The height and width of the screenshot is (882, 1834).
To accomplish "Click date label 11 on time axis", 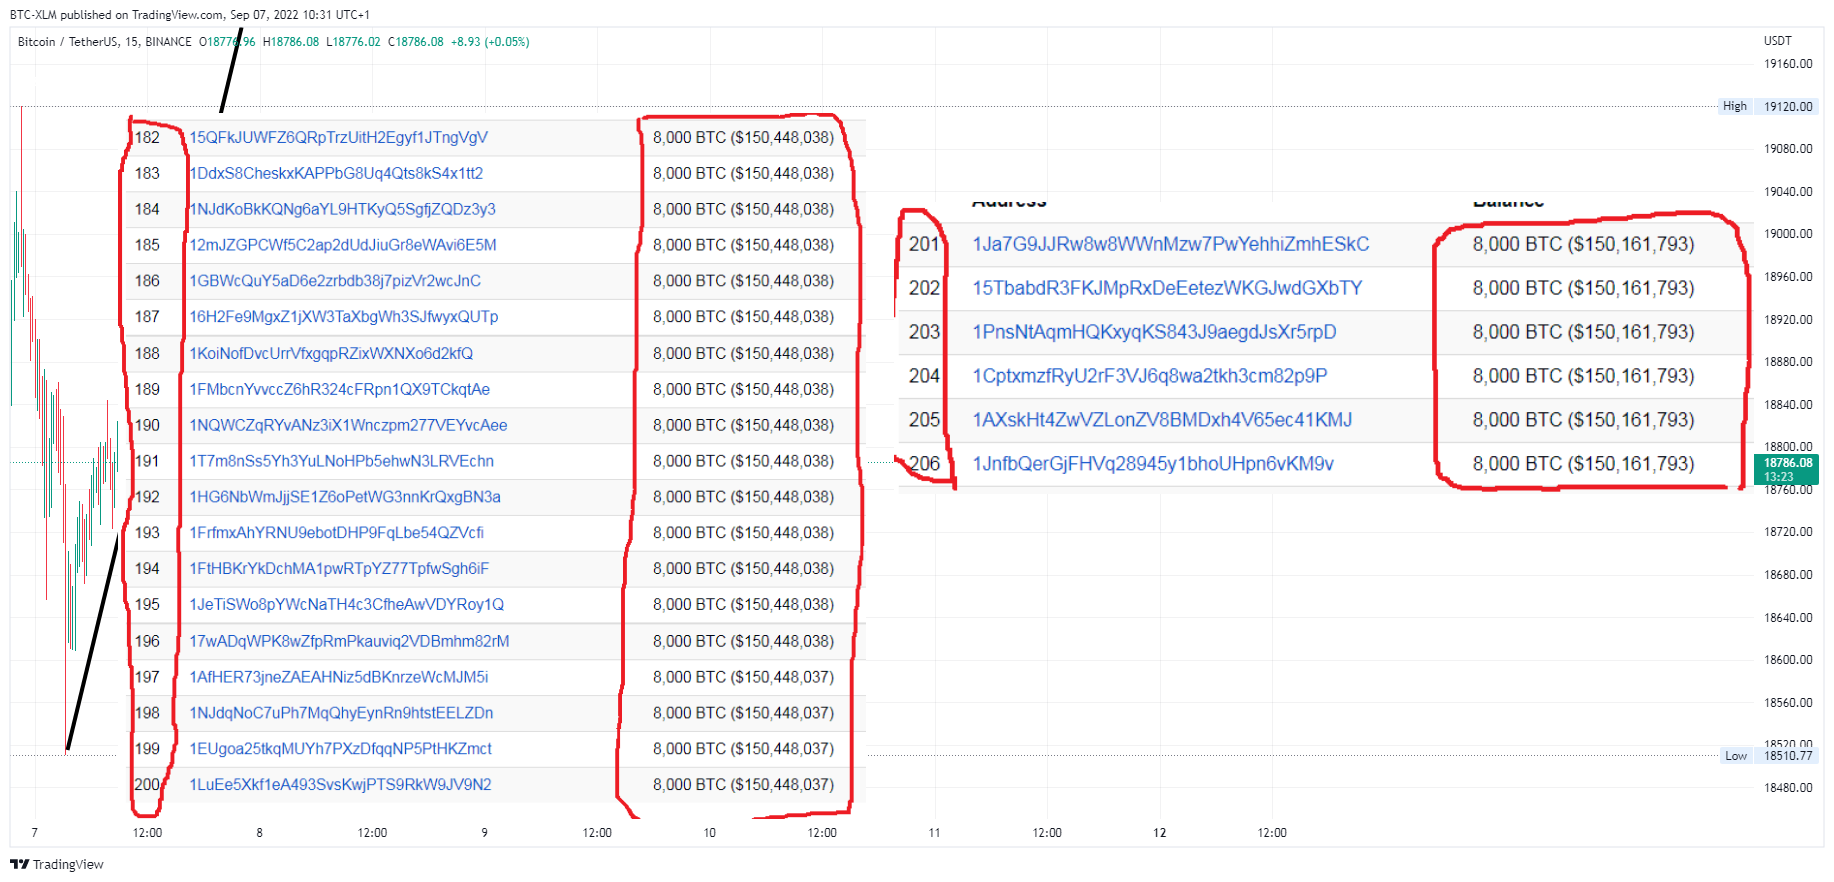I will [x=934, y=833].
